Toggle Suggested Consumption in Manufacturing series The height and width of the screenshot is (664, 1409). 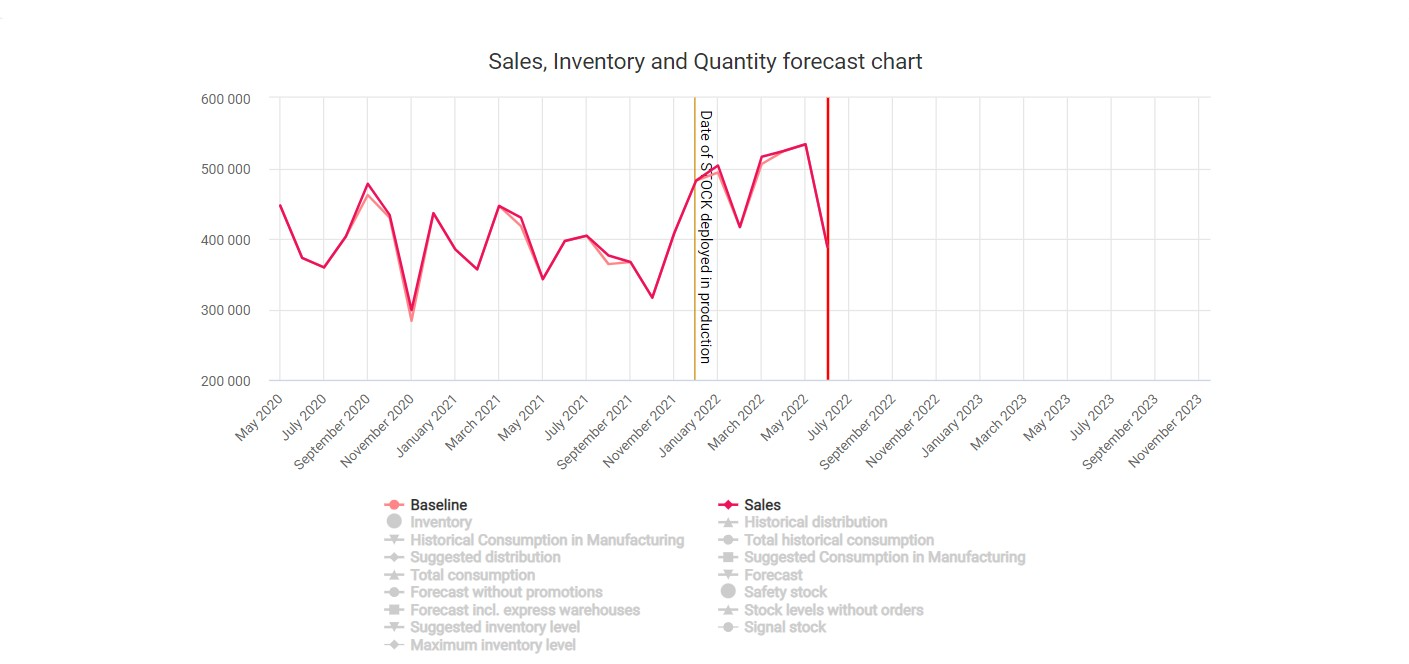[884, 557]
